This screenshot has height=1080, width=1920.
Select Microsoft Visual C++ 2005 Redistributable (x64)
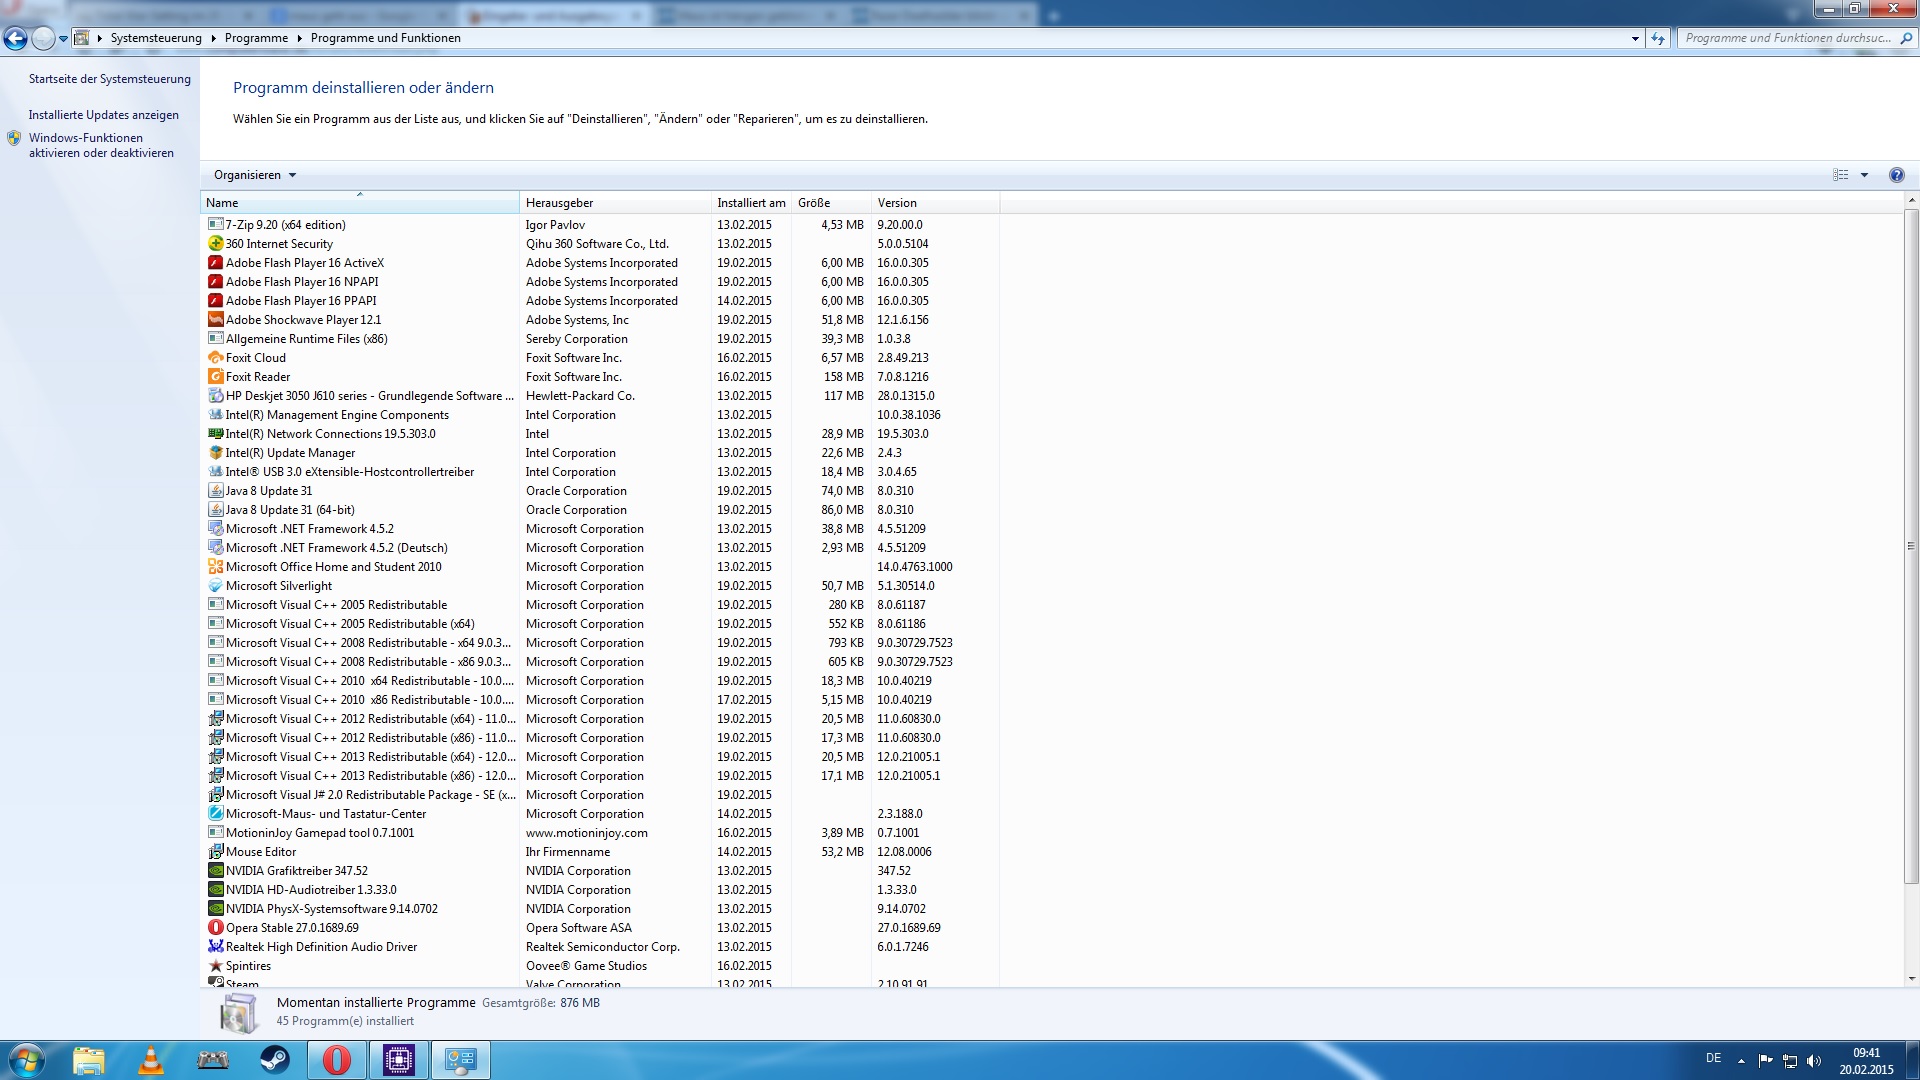click(600, 624)
